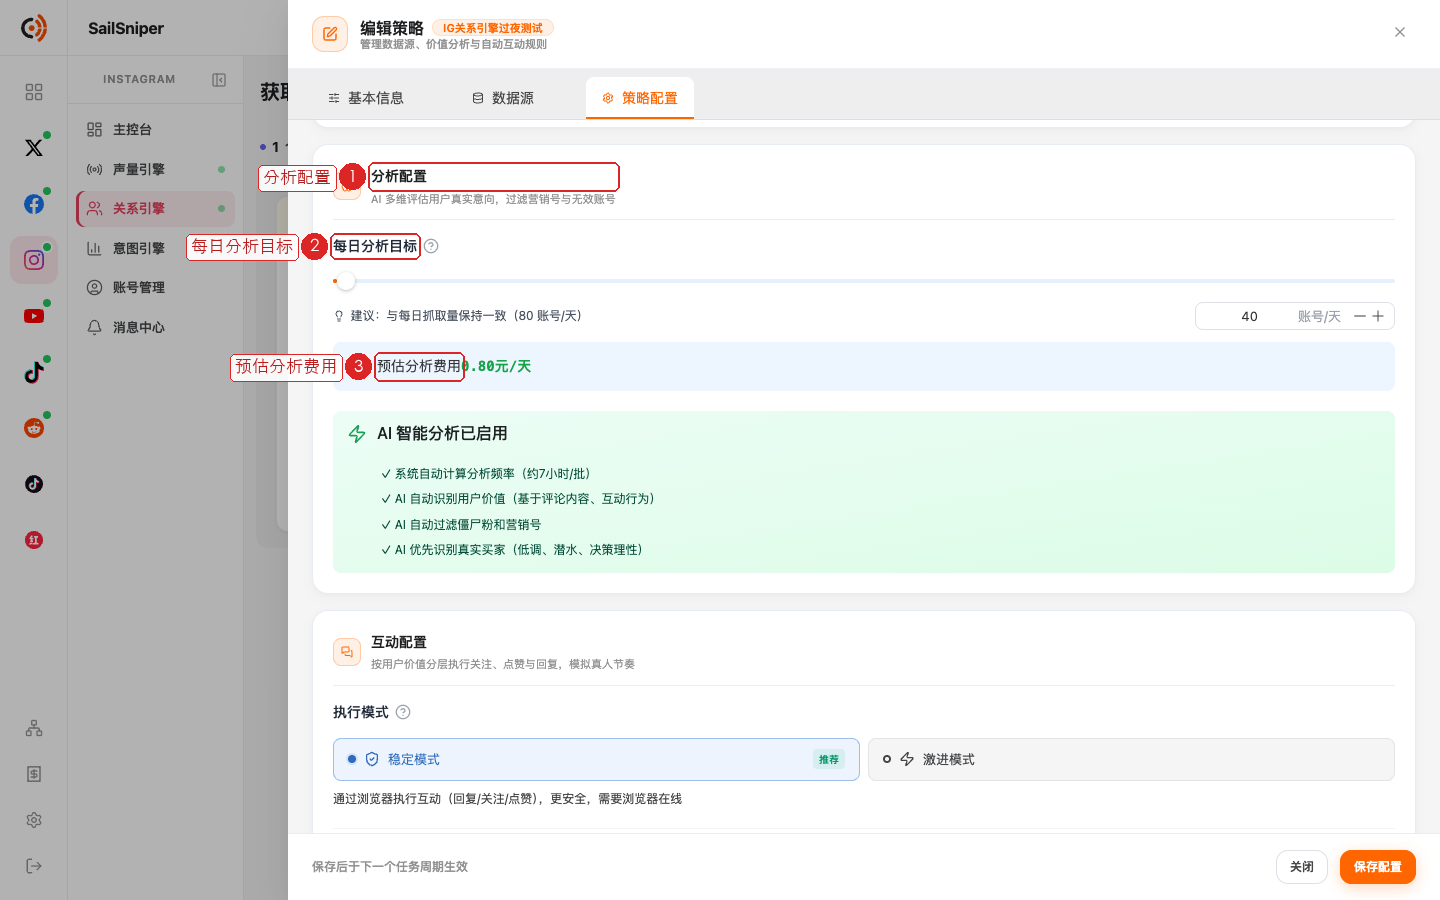The width and height of the screenshot is (1440, 900).
Task: Increase accounts per day with plus
Action: coord(1378,316)
